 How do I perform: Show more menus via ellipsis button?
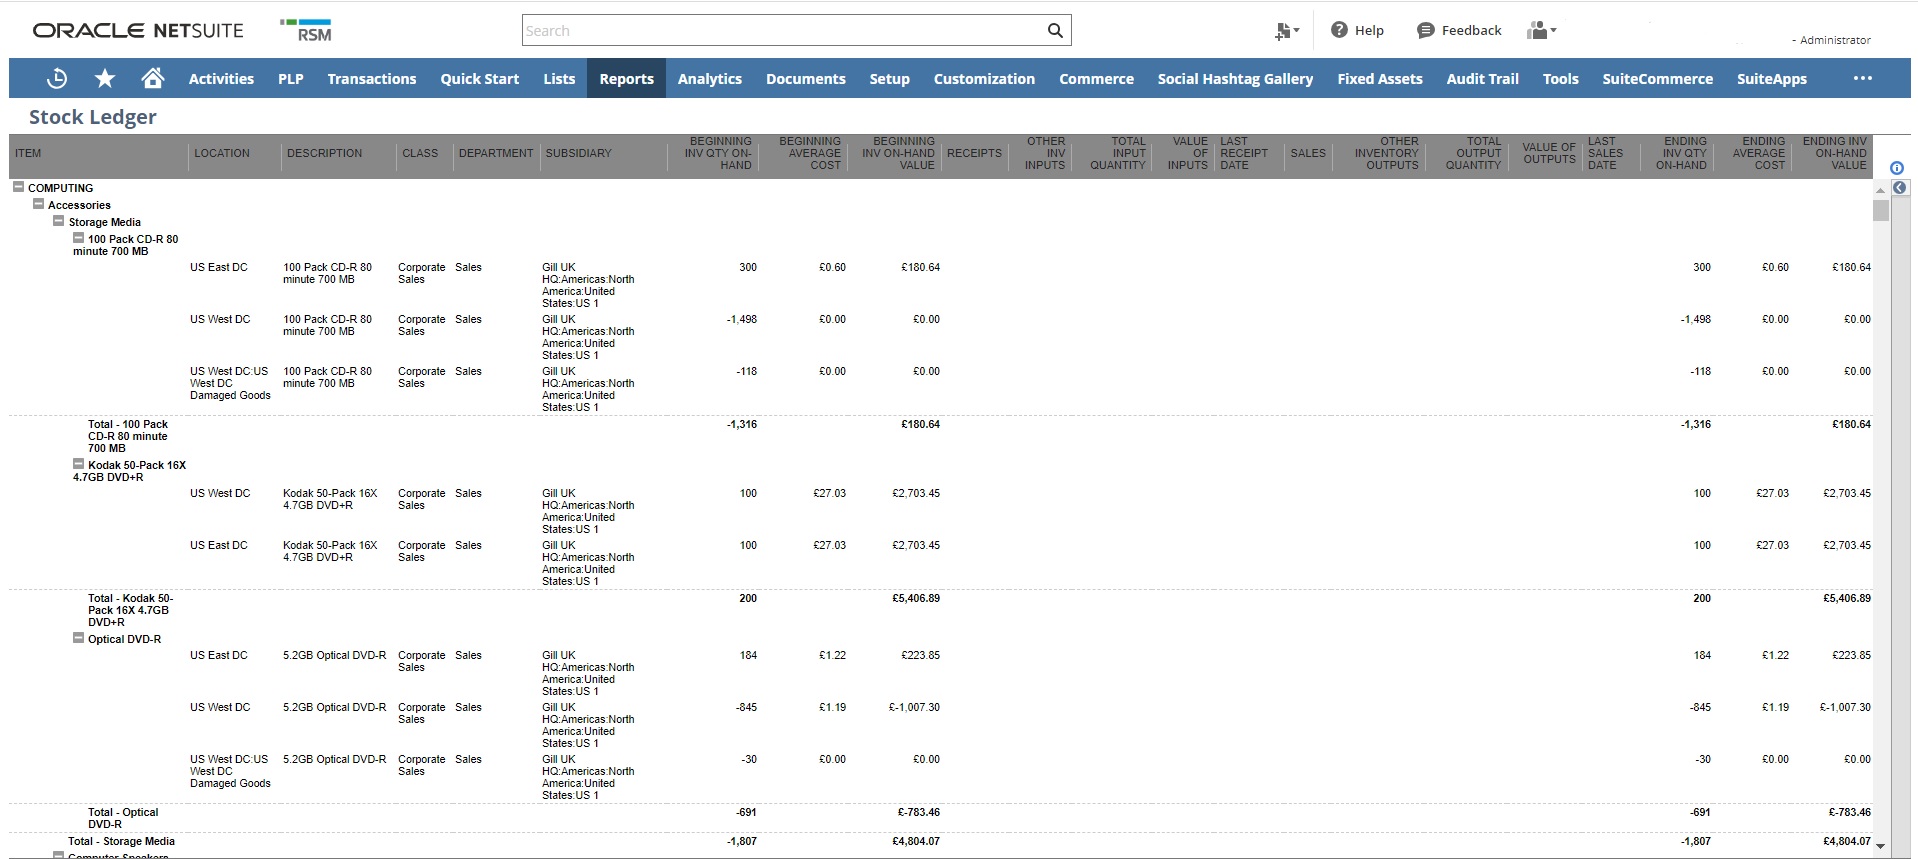(x=1862, y=78)
